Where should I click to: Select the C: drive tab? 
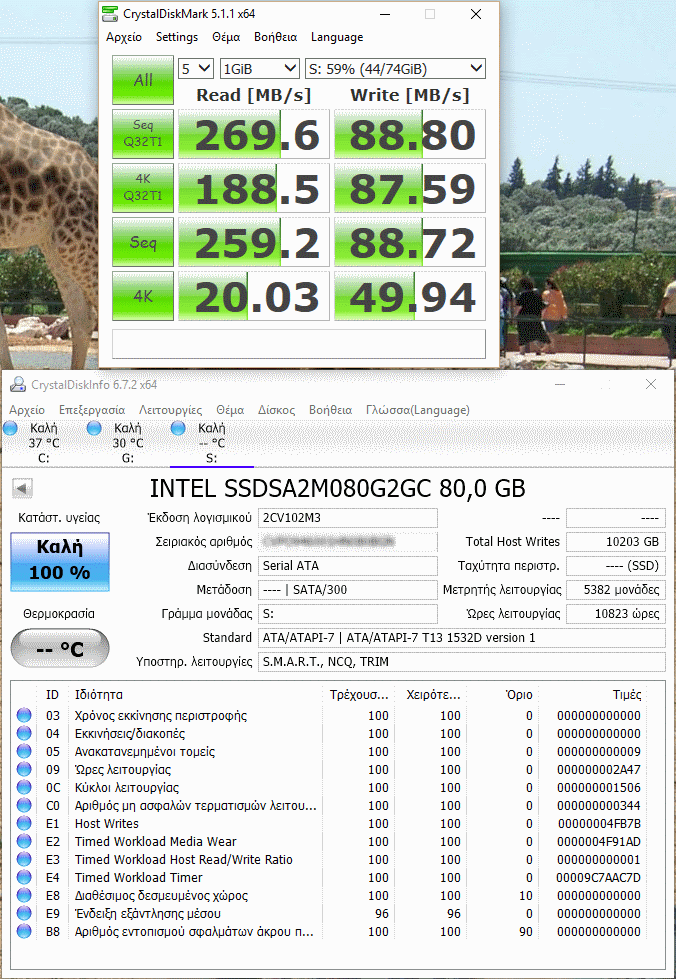(44, 443)
